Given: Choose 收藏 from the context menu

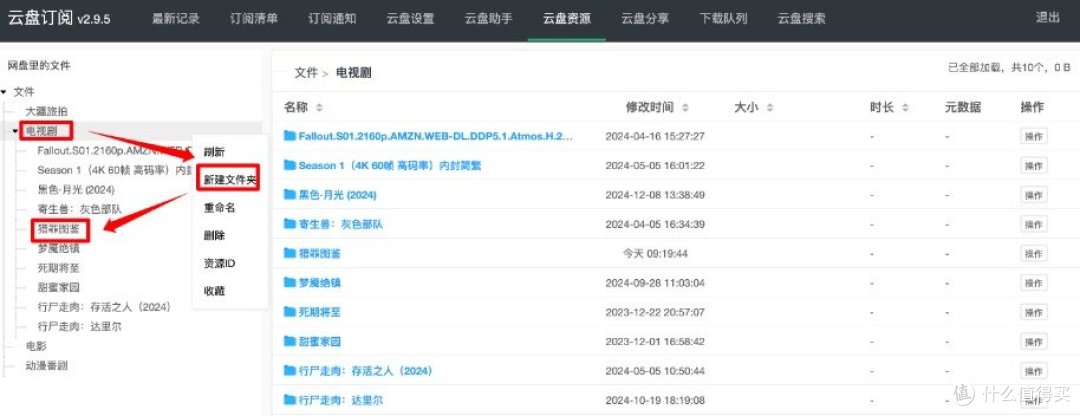Looking at the screenshot, I should (x=214, y=291).
